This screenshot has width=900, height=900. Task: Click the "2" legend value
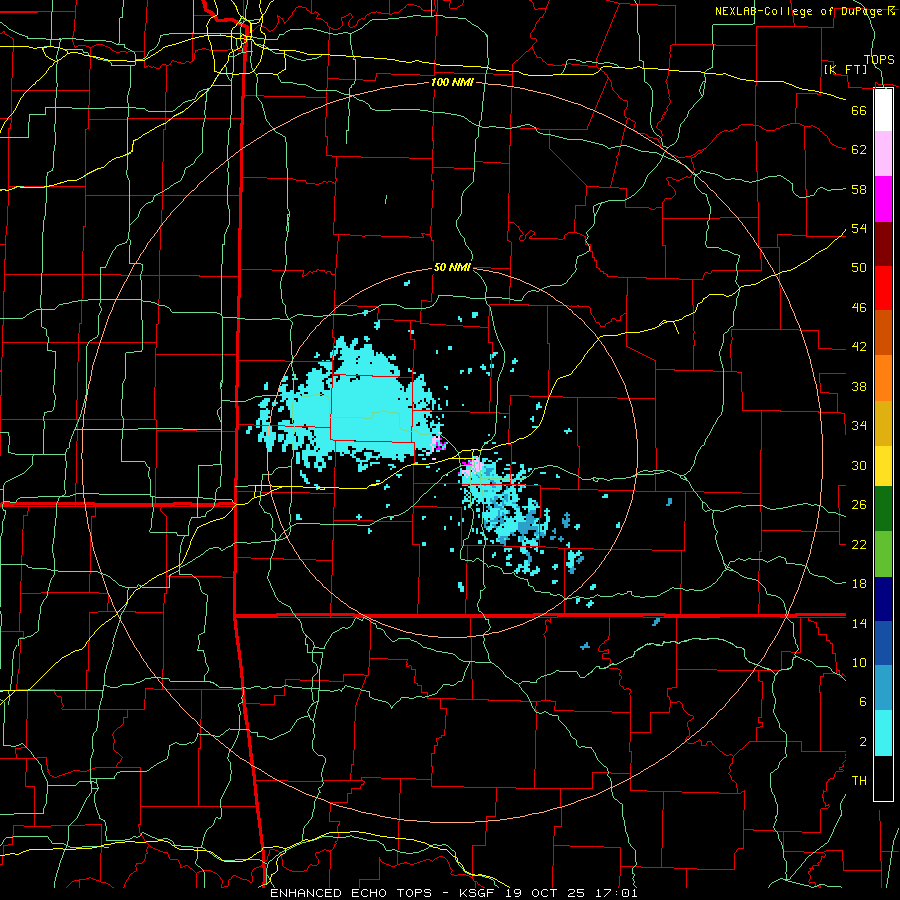tap(863, 742)
